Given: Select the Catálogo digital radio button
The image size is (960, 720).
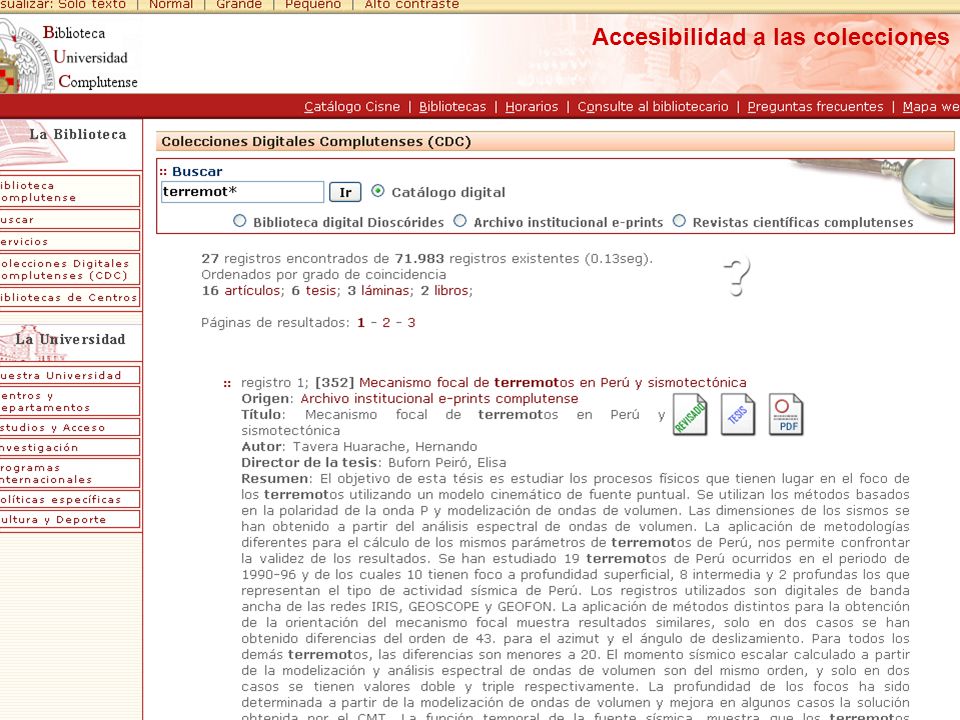Looking at the screenshot, I should [x=378, y=191].
